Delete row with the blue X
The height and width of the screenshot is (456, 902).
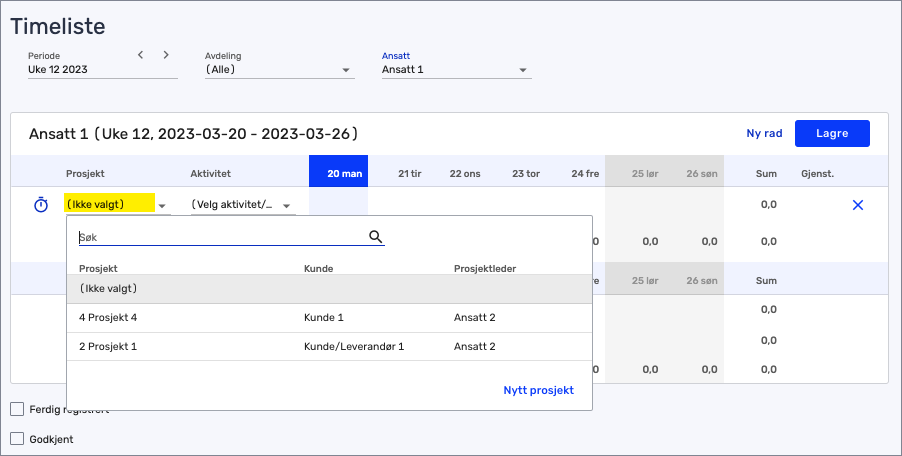point(857,205)
